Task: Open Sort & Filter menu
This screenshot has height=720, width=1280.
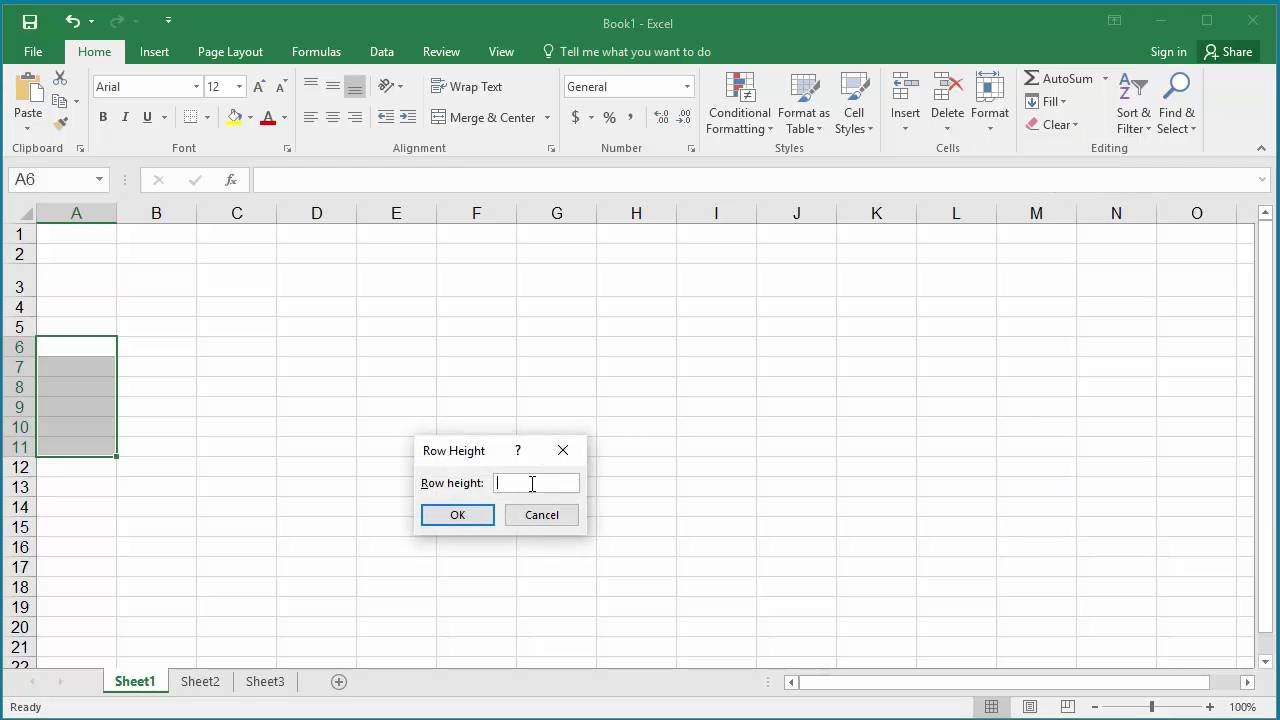Action: coord(1133,104)
